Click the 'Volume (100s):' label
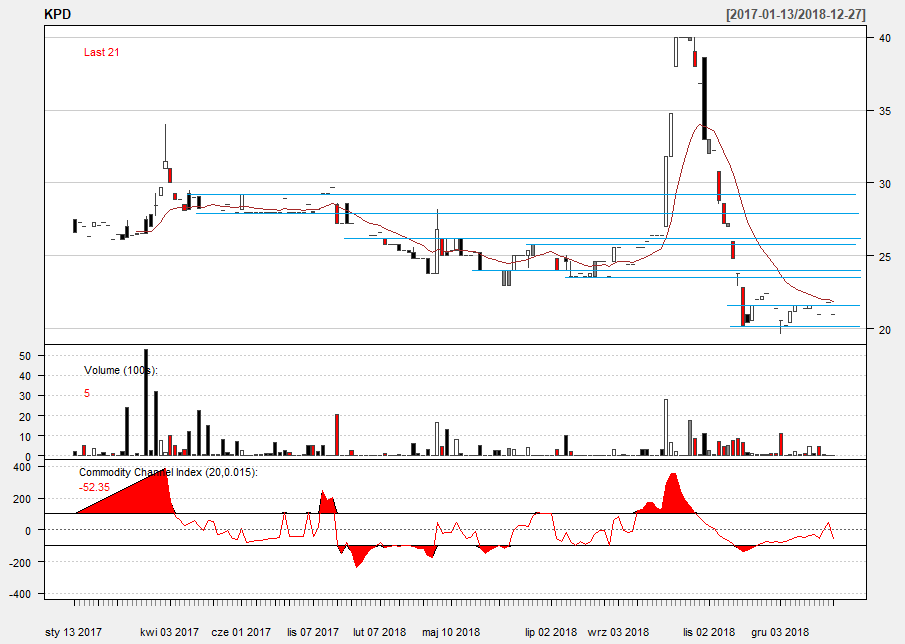Viewport: 905px width, 644px height. click(121, 370)
